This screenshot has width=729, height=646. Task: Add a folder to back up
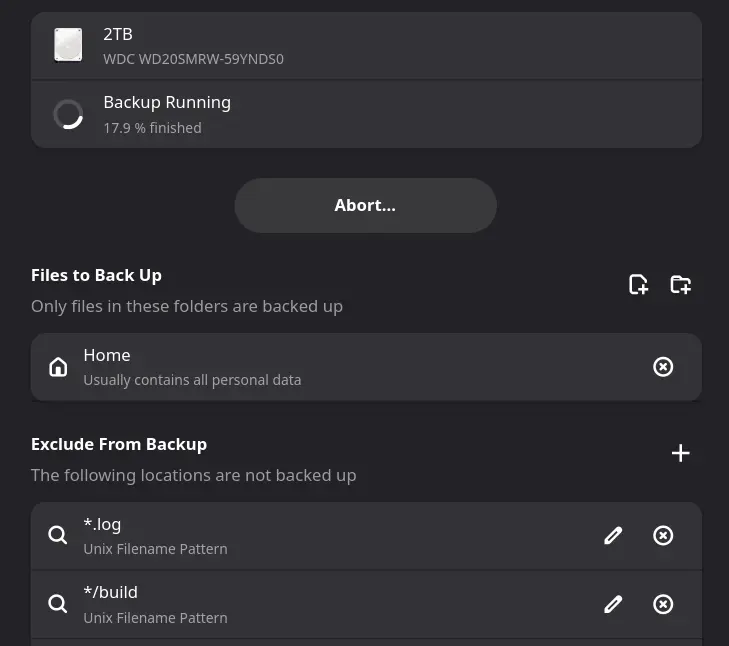click(x=680, y=284)
